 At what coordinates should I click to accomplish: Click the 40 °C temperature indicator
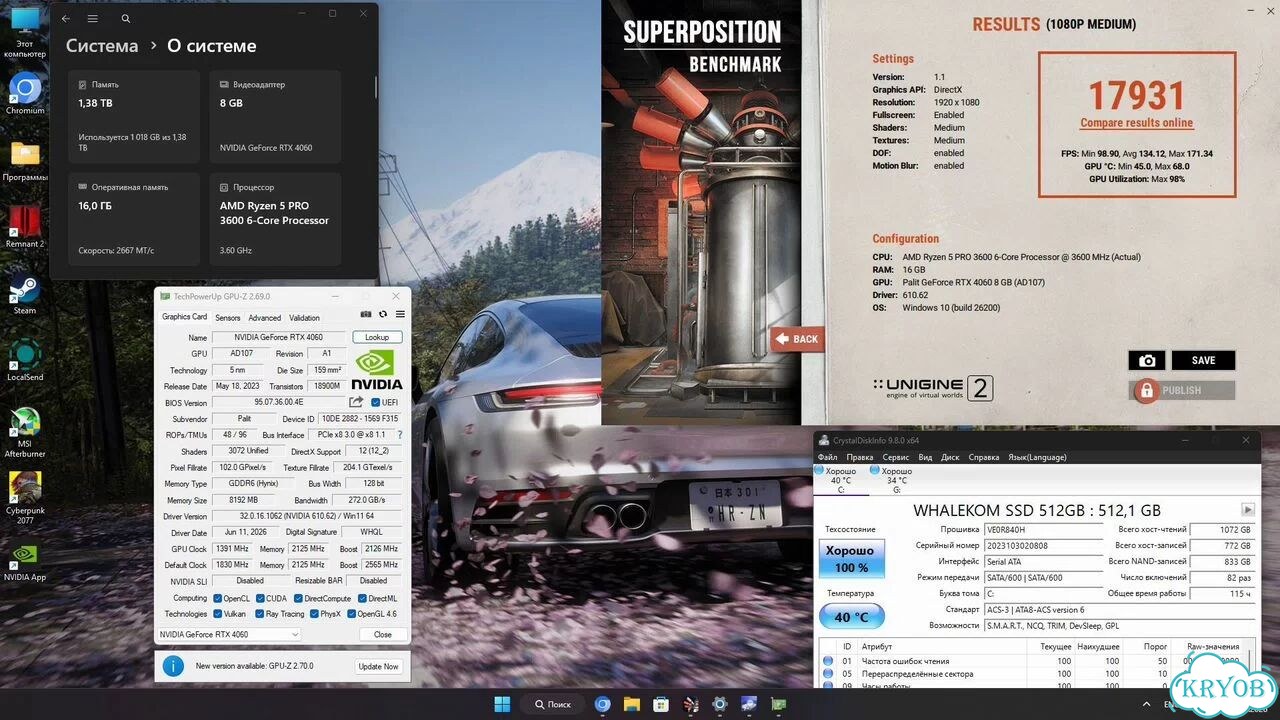click(851, 615)
